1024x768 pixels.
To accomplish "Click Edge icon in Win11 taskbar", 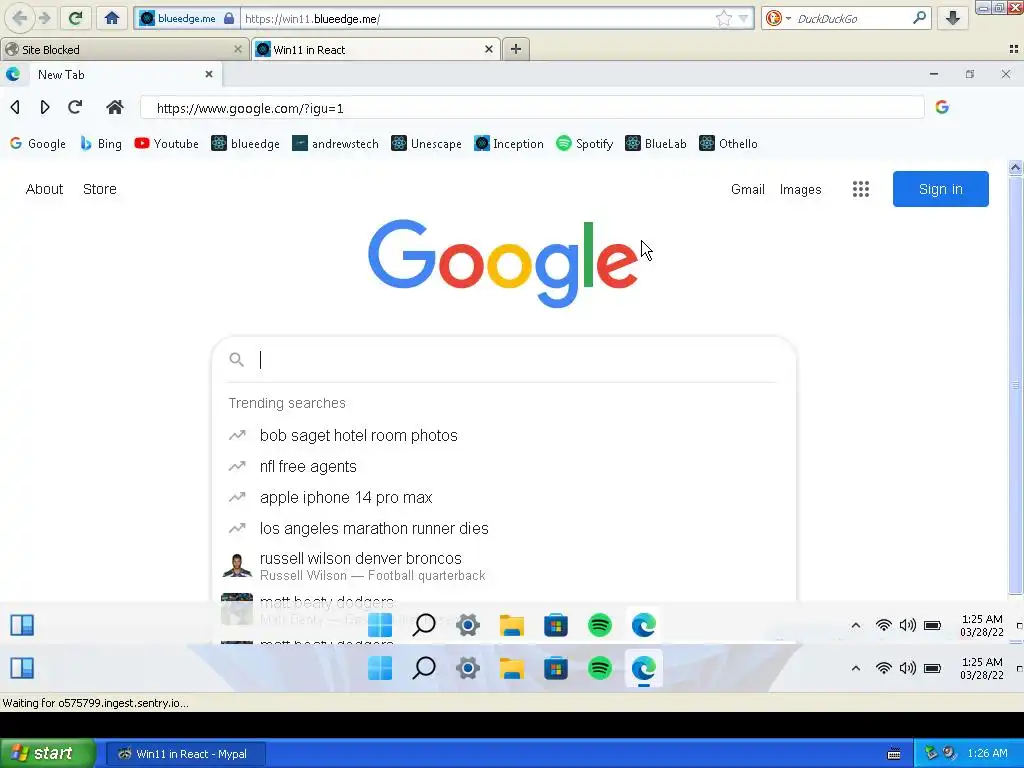I will pyautogui.click(x=644, y=668).
